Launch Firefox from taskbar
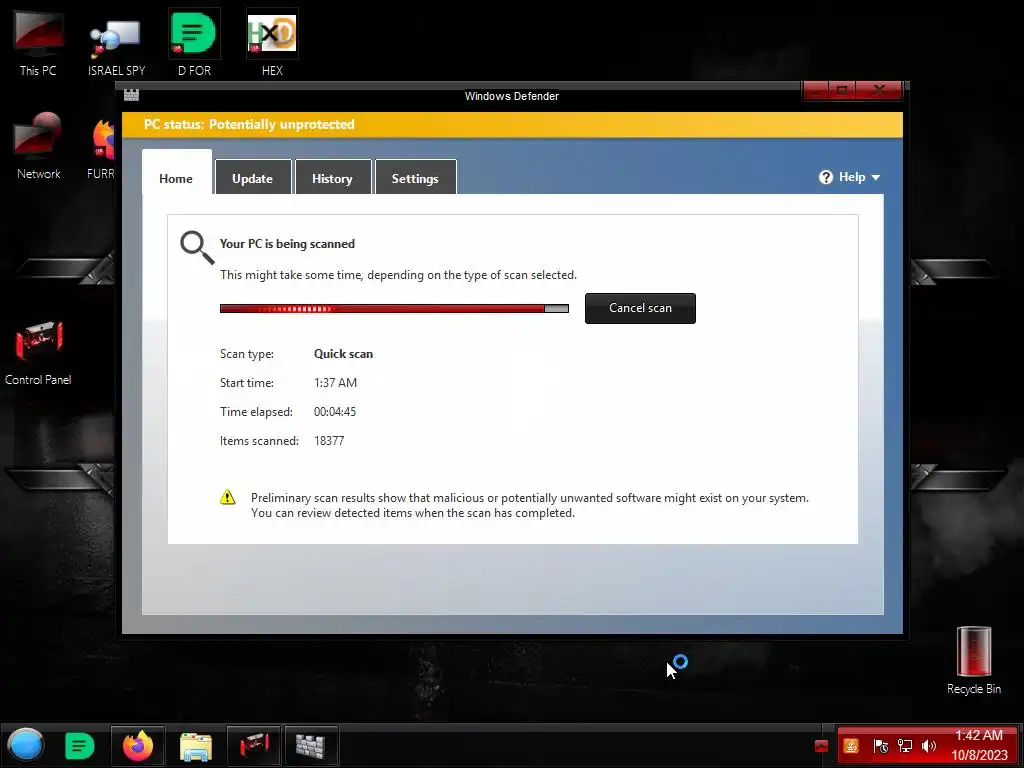This screenshot has height=768, width=1024. click(x=138, y=745)
